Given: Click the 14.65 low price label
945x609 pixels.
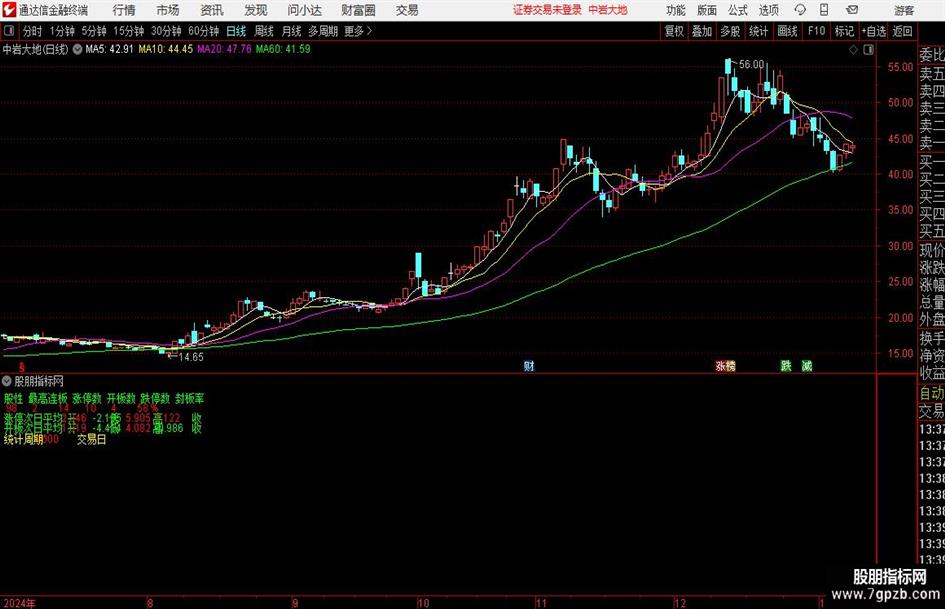Looking at the screenshot, I should pos(191,357).
